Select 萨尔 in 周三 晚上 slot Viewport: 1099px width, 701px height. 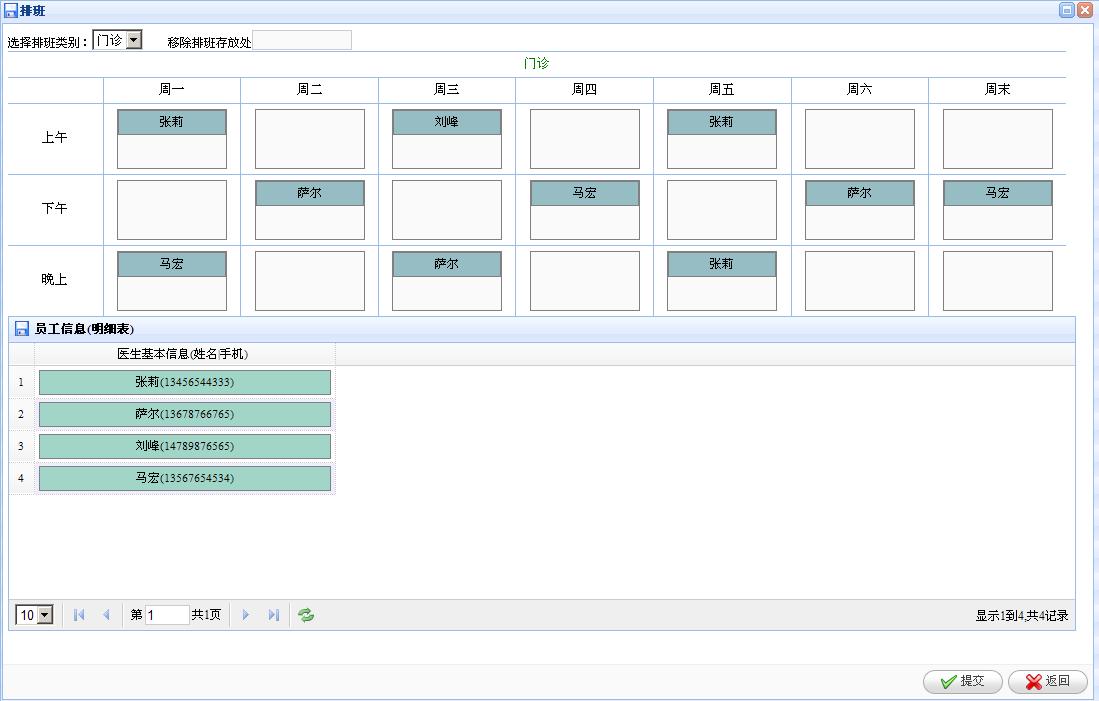point(446,264)
